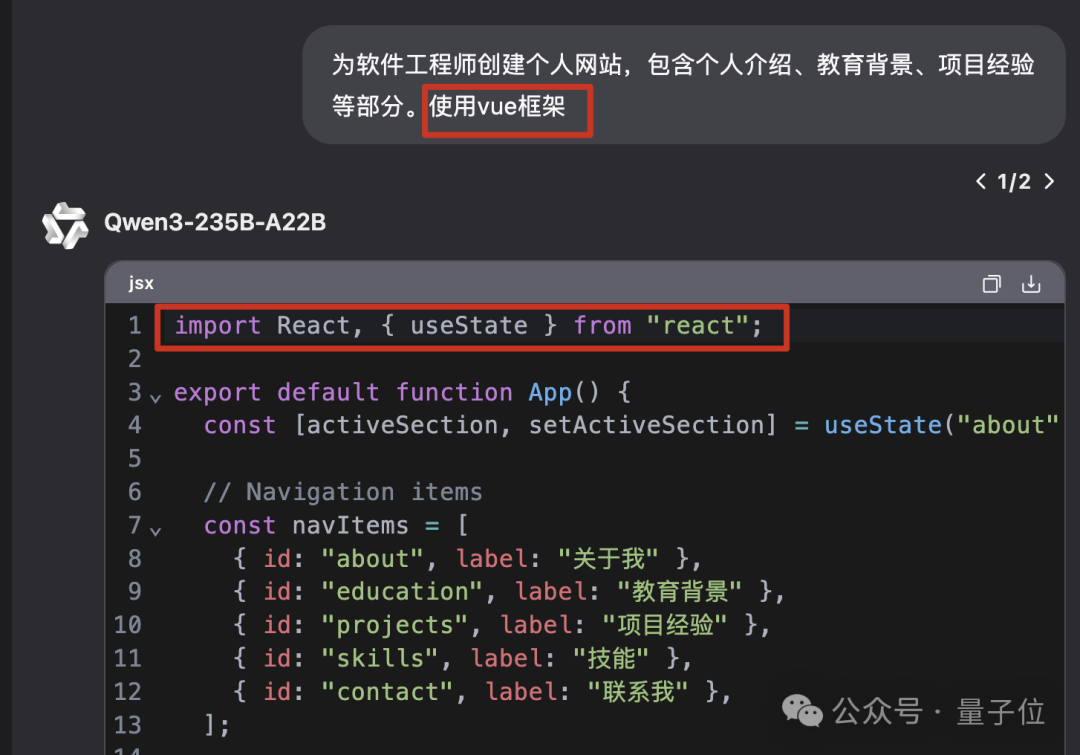Click the Qwen logo avatar
Viewport: 1080px width, 755px height.
pos(65,224)
